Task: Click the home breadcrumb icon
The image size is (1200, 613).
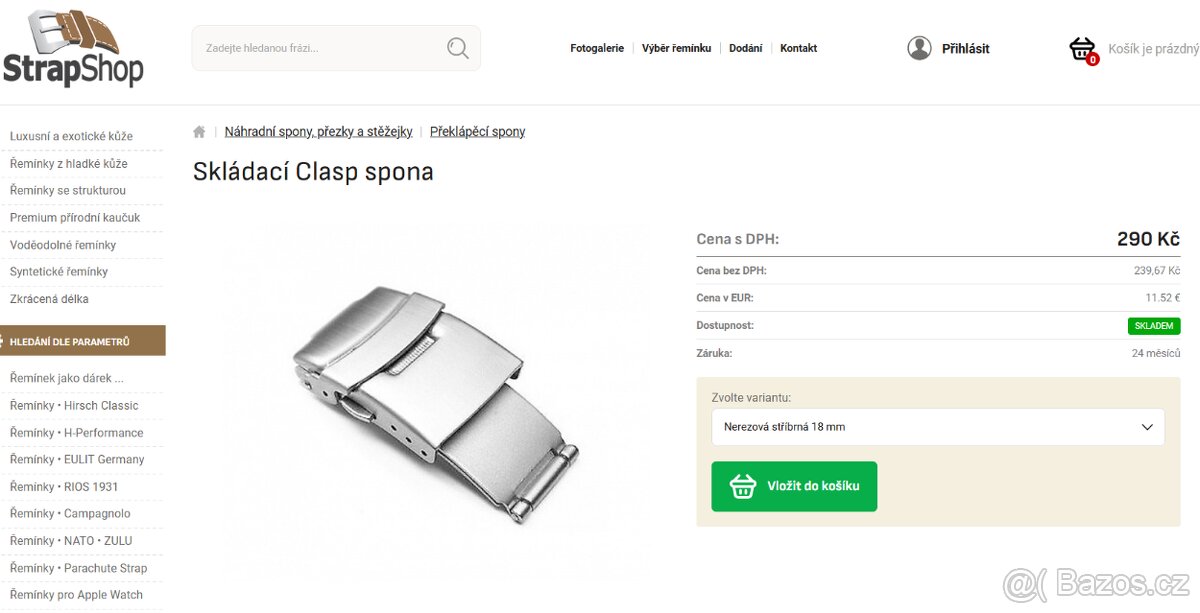Action: (199, 132)
